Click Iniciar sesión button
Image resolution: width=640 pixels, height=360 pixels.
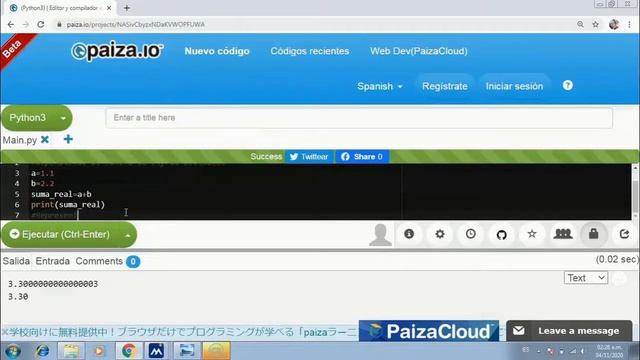tap(514, 86)
